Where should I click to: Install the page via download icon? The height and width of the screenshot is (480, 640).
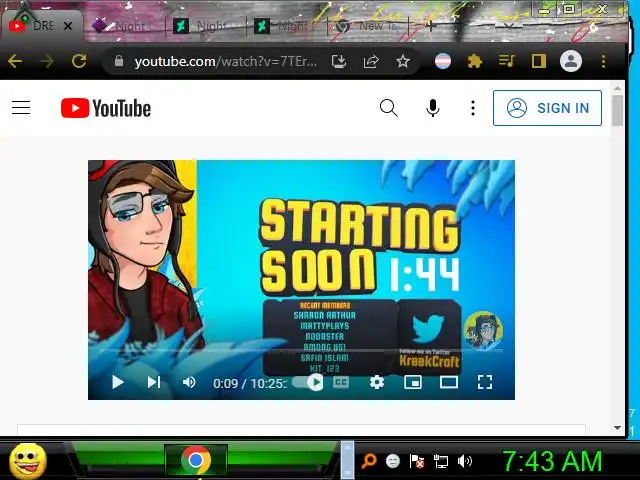point(339,61)
